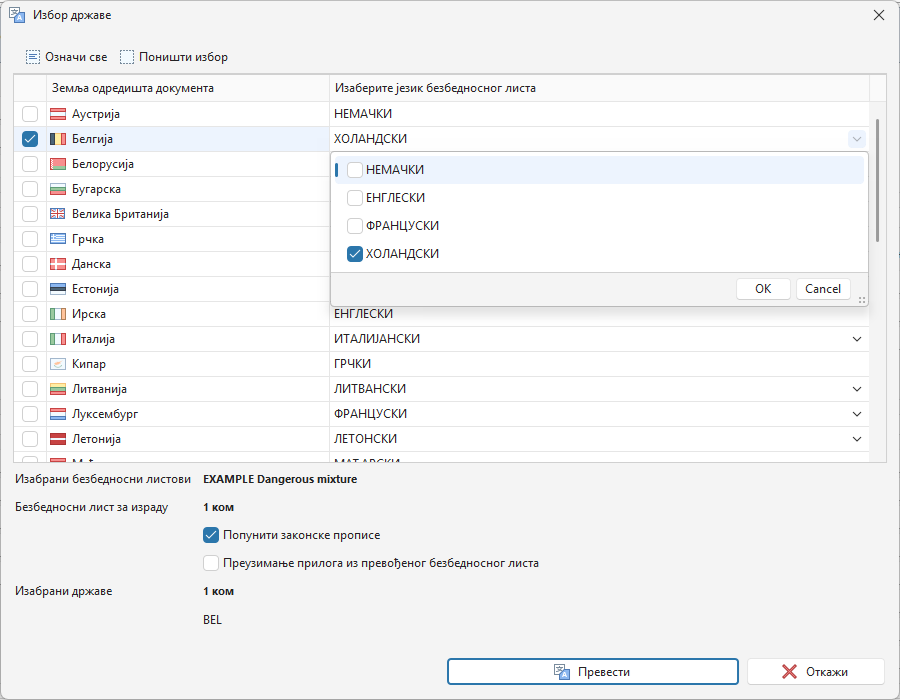
Task: Click the Превести translate button
Action: 593,672
